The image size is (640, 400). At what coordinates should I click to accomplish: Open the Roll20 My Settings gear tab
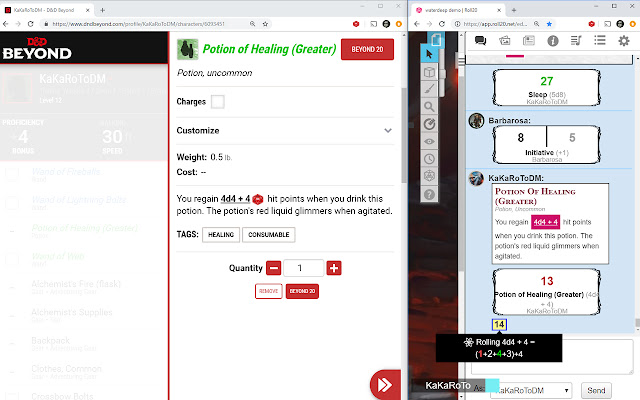(624, 41)
